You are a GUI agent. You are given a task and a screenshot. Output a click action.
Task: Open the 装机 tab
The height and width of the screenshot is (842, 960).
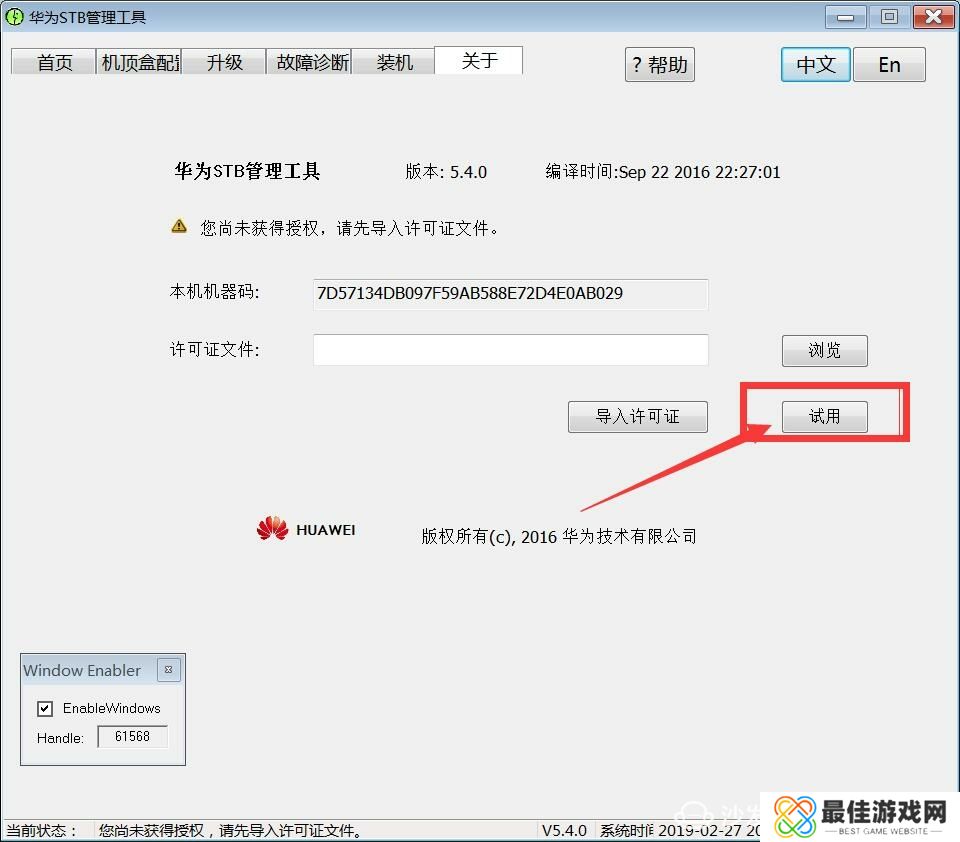[x=394, y=62]
